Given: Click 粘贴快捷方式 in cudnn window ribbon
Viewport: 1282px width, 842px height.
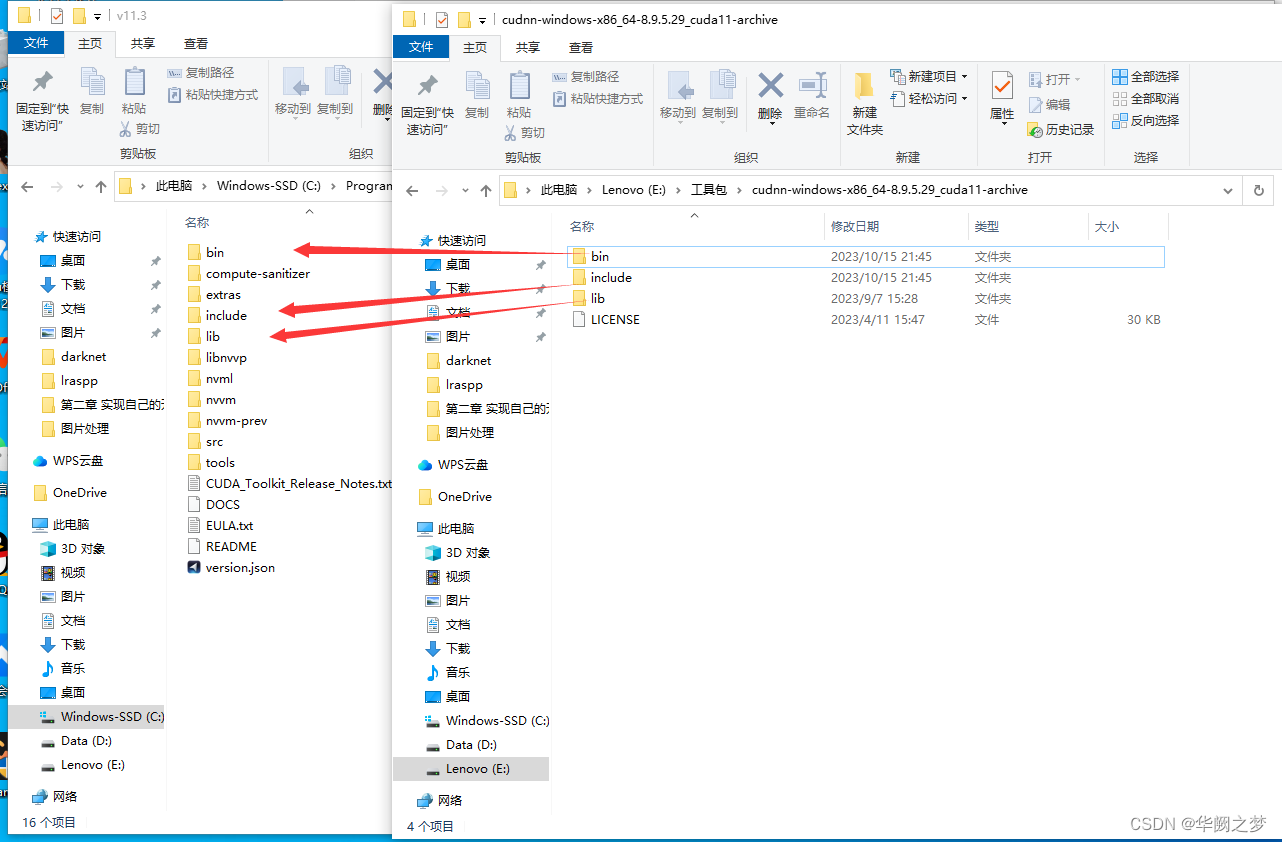Looking at the screenshot, I should click(x=597, y=98).
